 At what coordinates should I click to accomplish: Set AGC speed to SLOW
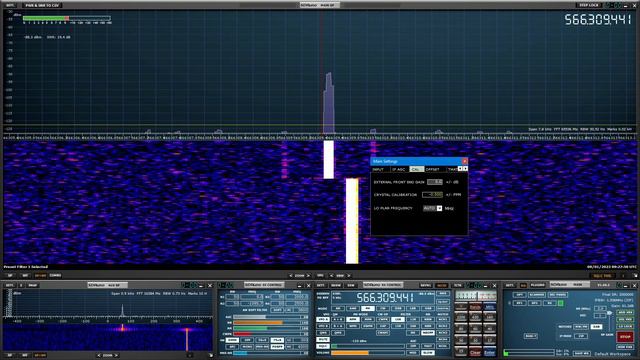pyautogui.click(x=428, y=353)
